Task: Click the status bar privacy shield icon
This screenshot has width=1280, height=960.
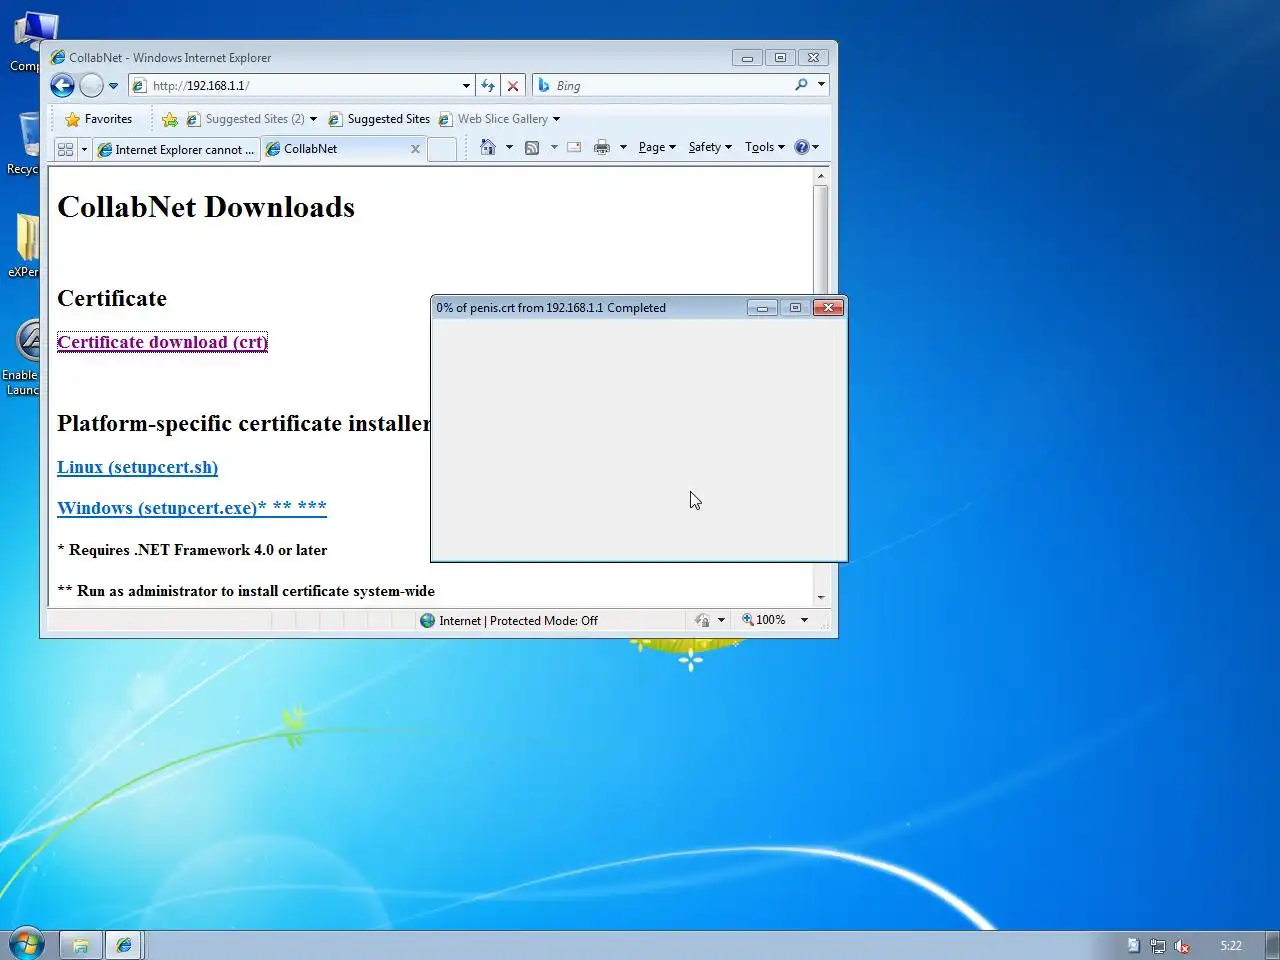Action: (x=702, y=621)
